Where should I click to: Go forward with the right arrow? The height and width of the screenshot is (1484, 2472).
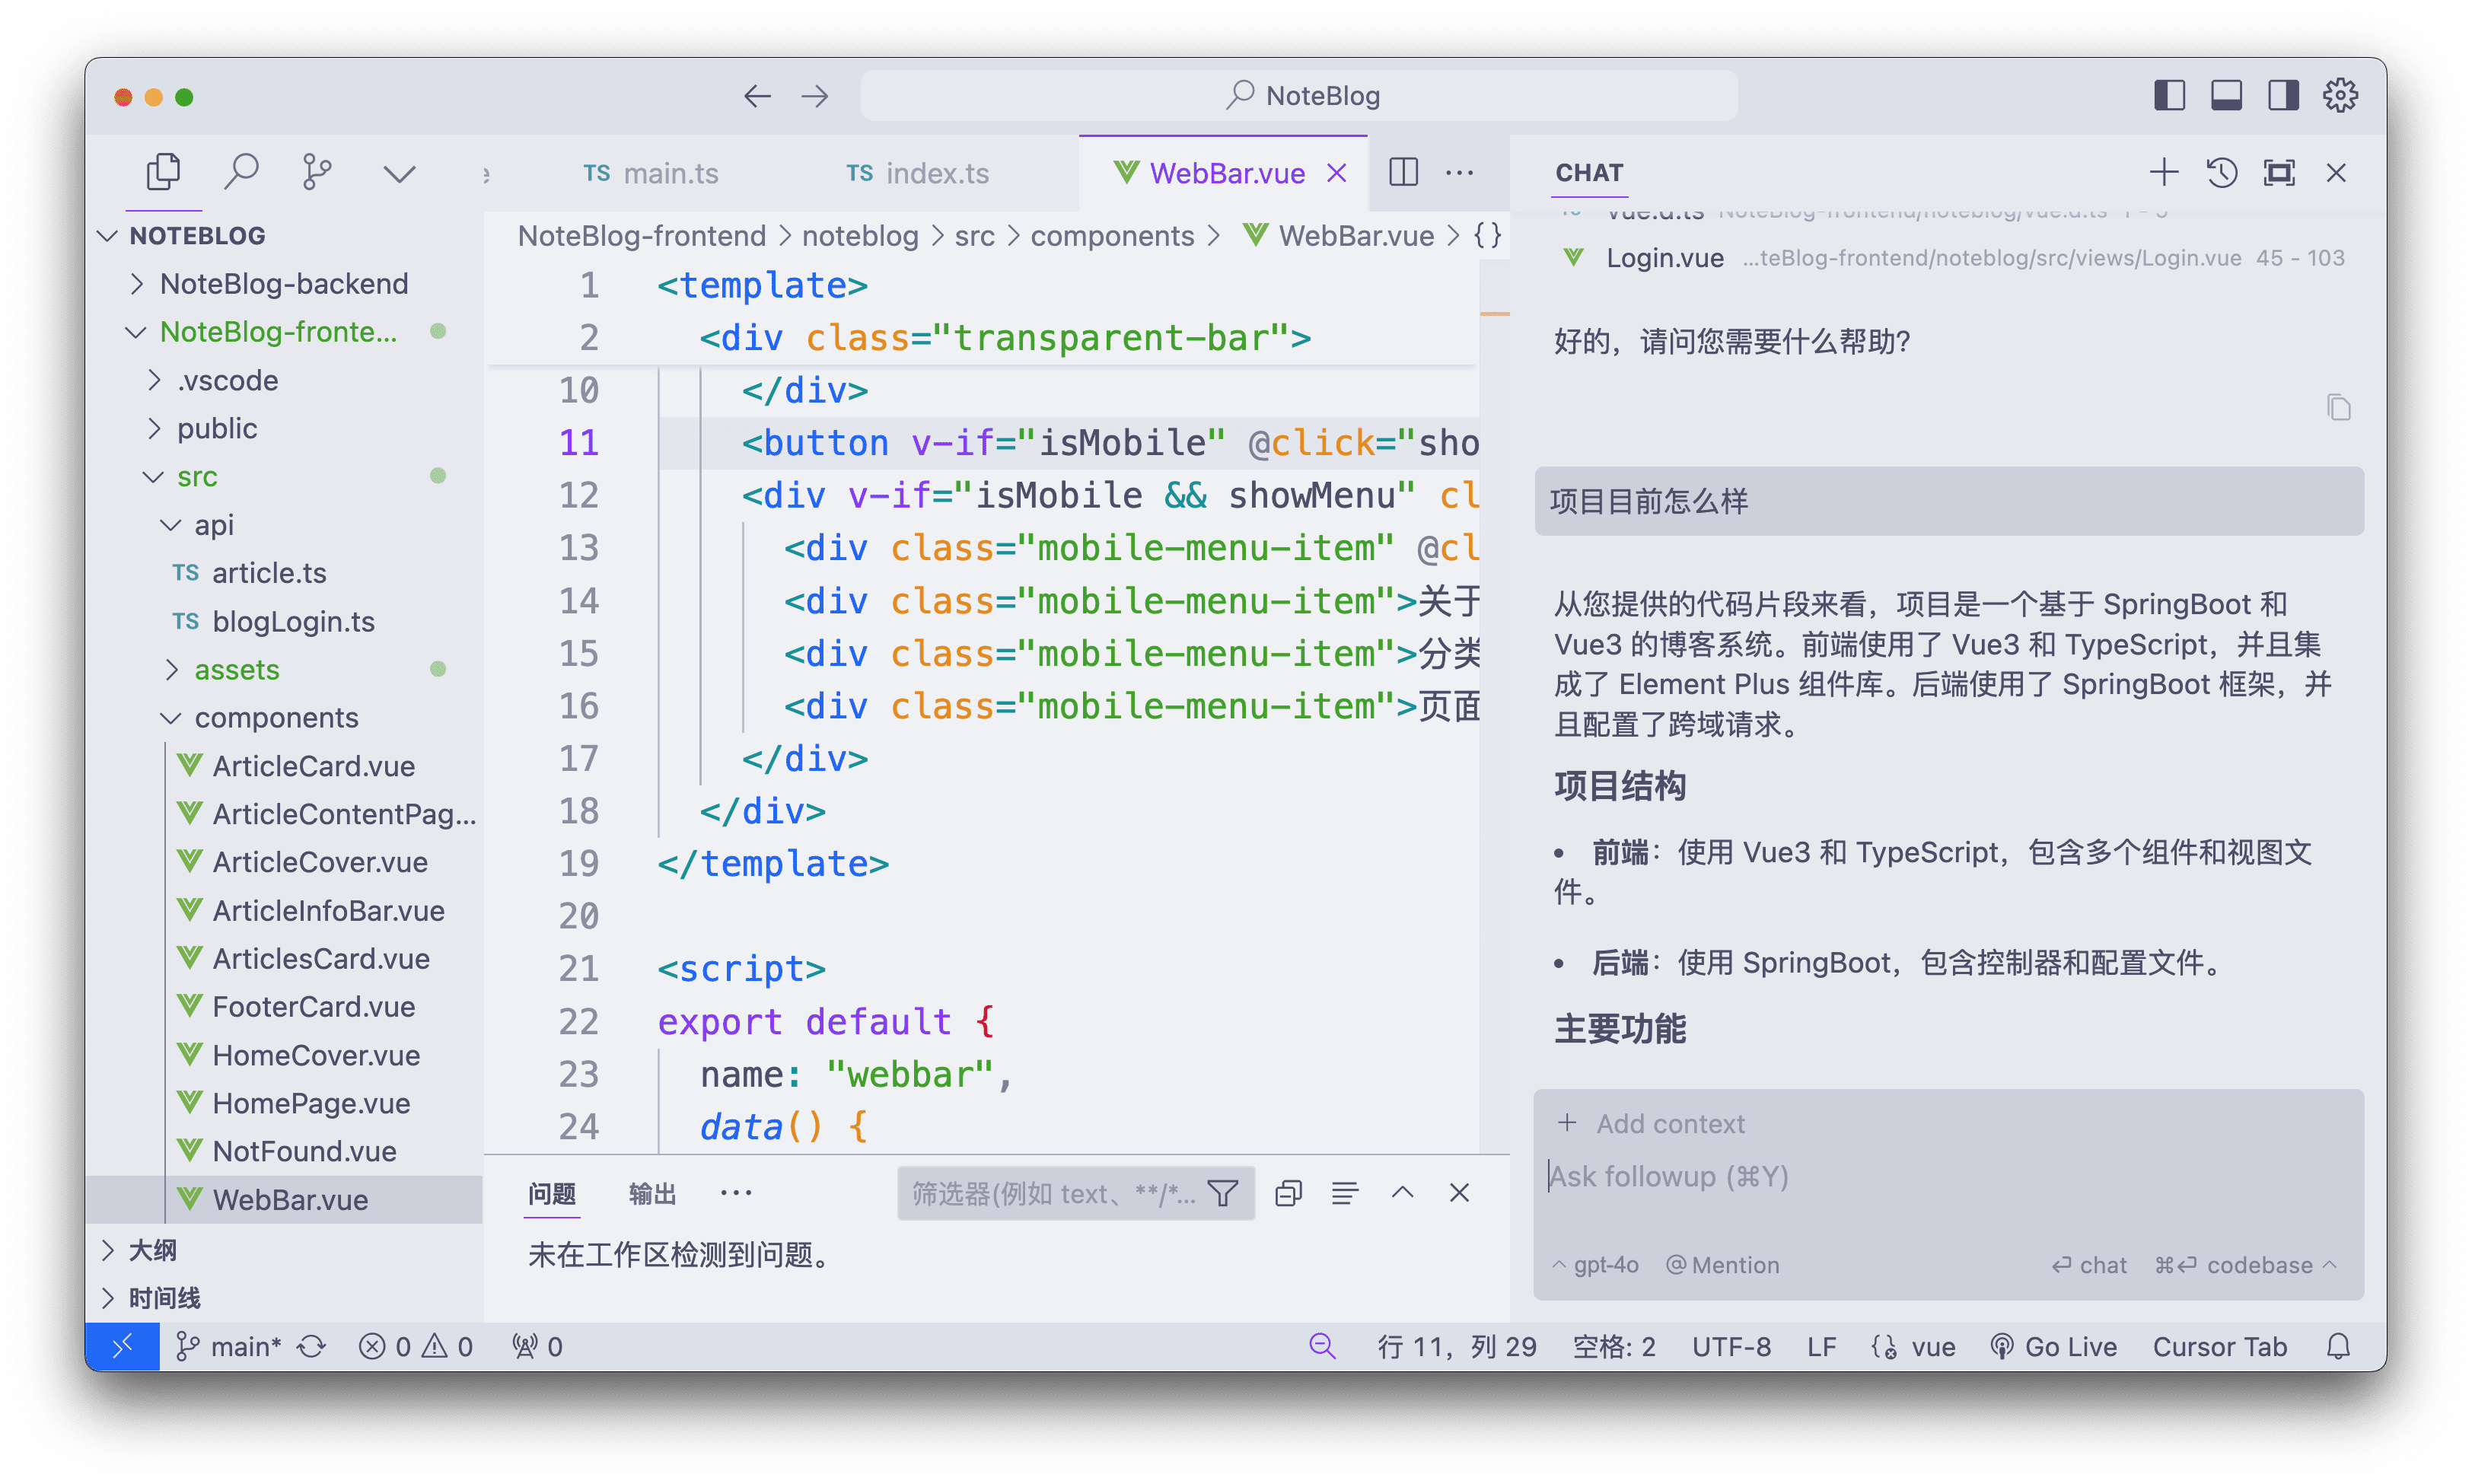pyautogui.click(x=815, y=96)
